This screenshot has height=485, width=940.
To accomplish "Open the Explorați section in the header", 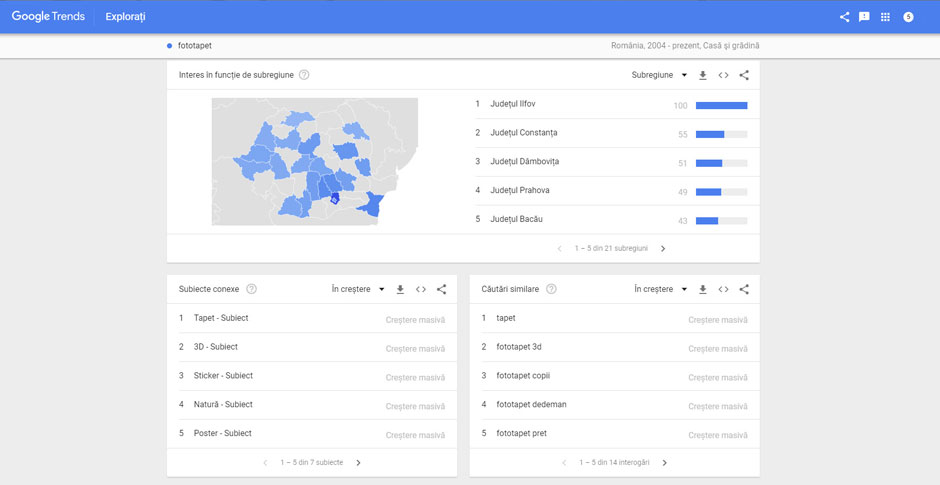I will [125, 17].
